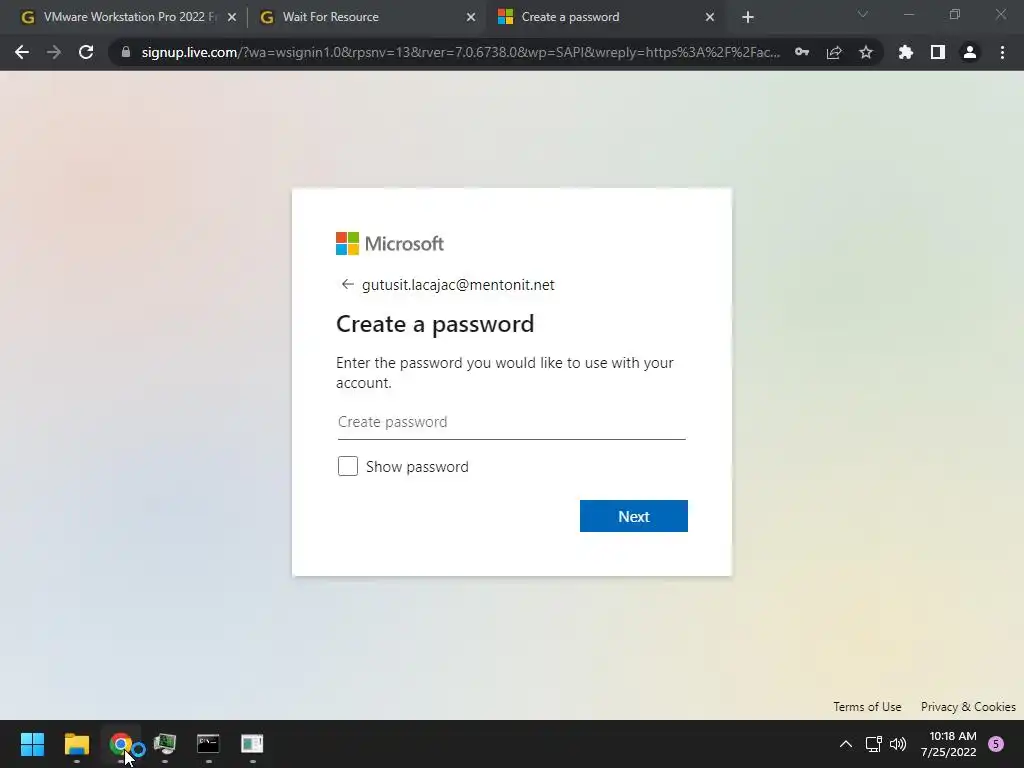This screenshot has width=1024, height=768.
Task: Open volume tray icon
Action: tap(898, 744)
